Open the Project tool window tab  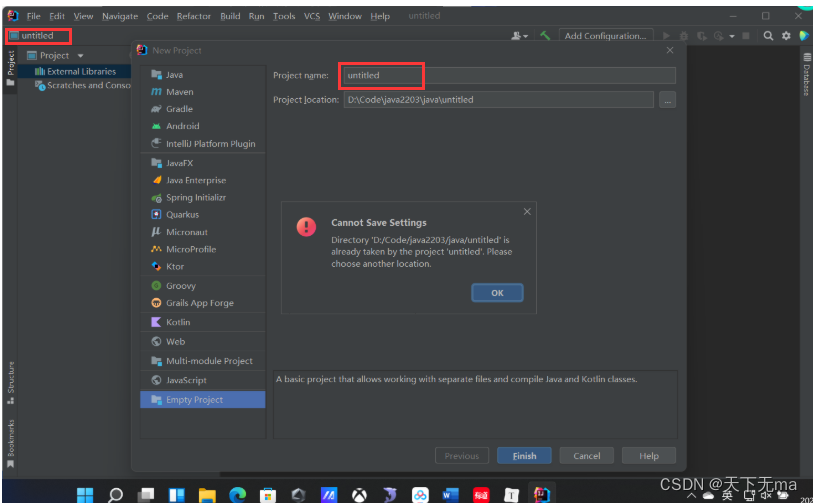(10, 68)
